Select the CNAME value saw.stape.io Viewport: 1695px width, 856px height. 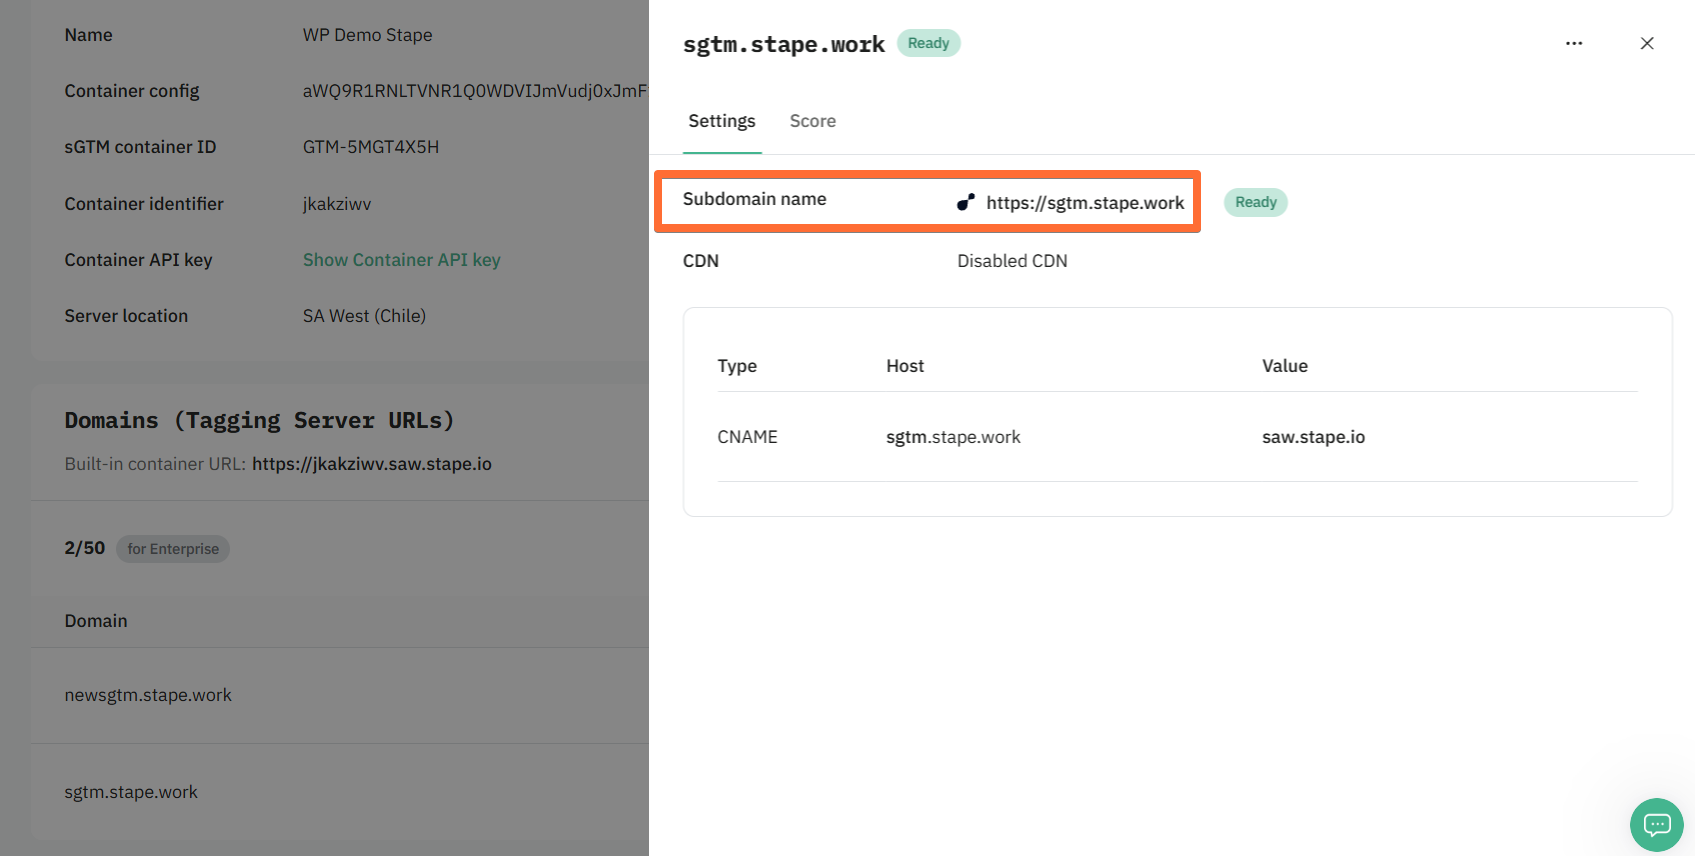(x=1313, y=437)
